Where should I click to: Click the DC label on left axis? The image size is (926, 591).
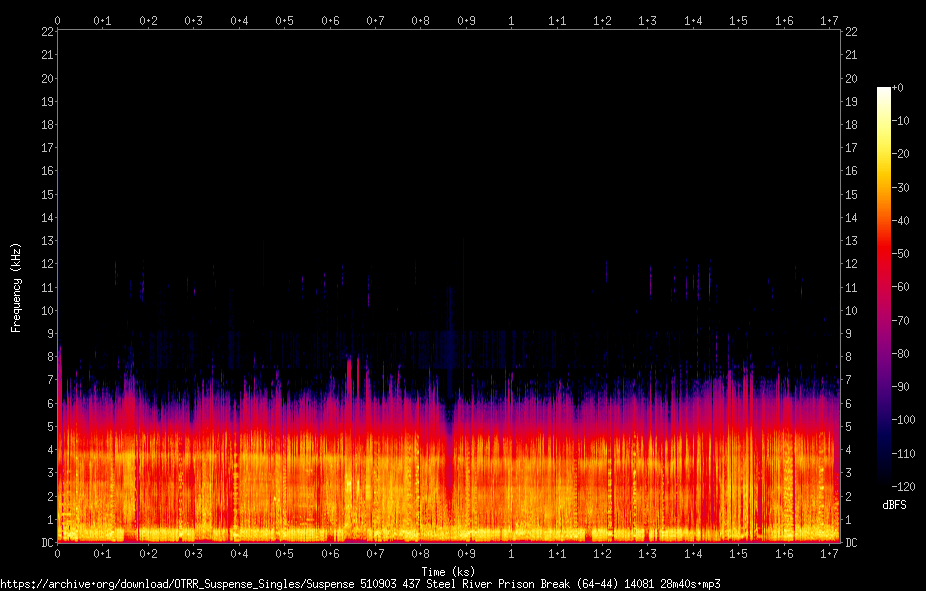47,543
